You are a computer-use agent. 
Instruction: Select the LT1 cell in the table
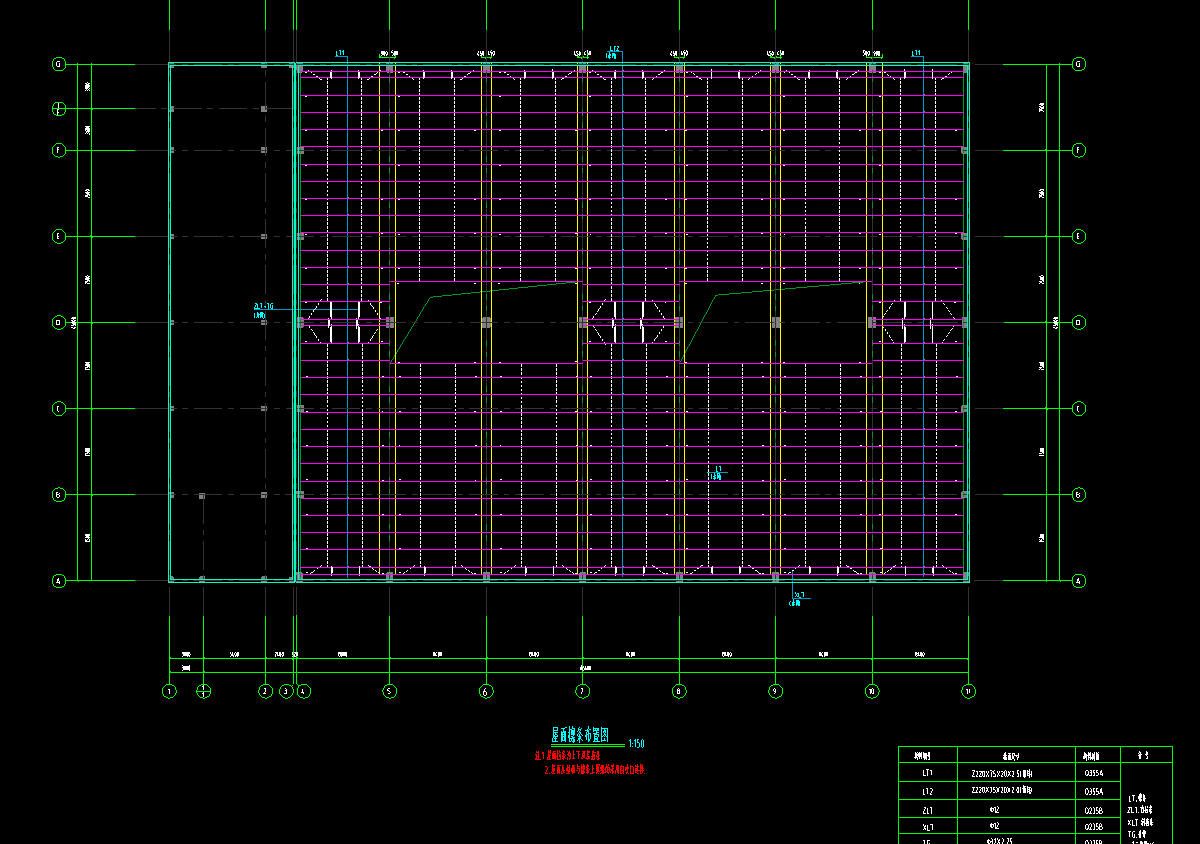click(928, 773)
